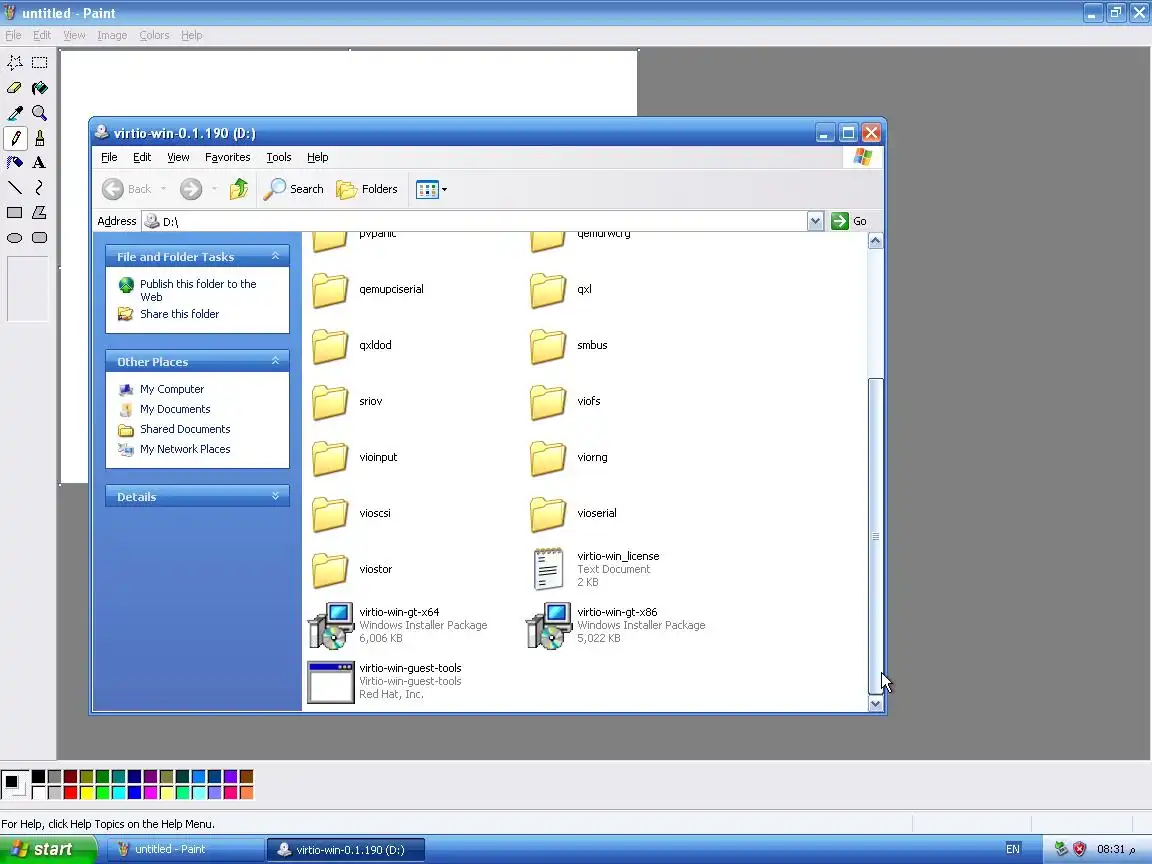Select the Pick Color eyedropper tool
The image size is (1152, 864).
[x=15, y=113]
